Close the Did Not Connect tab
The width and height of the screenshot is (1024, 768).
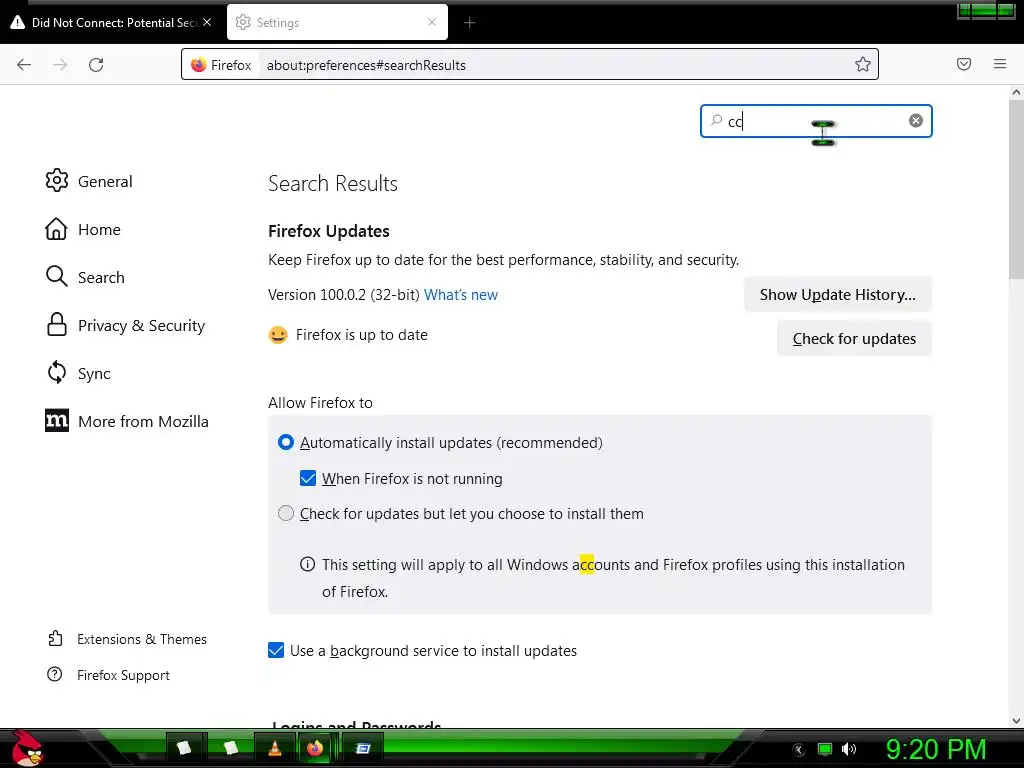tap(207, 22)
